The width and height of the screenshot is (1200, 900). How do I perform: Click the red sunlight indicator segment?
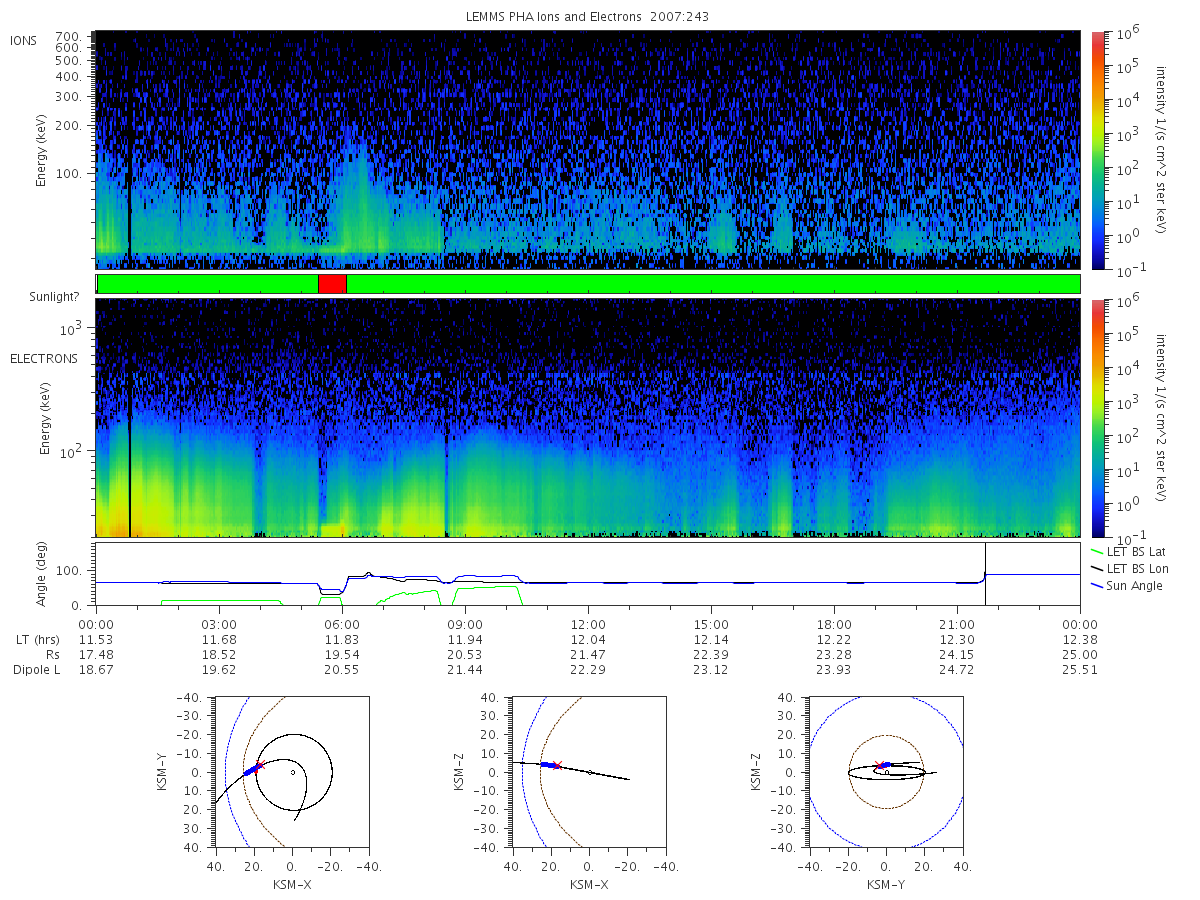coord(332,284)
